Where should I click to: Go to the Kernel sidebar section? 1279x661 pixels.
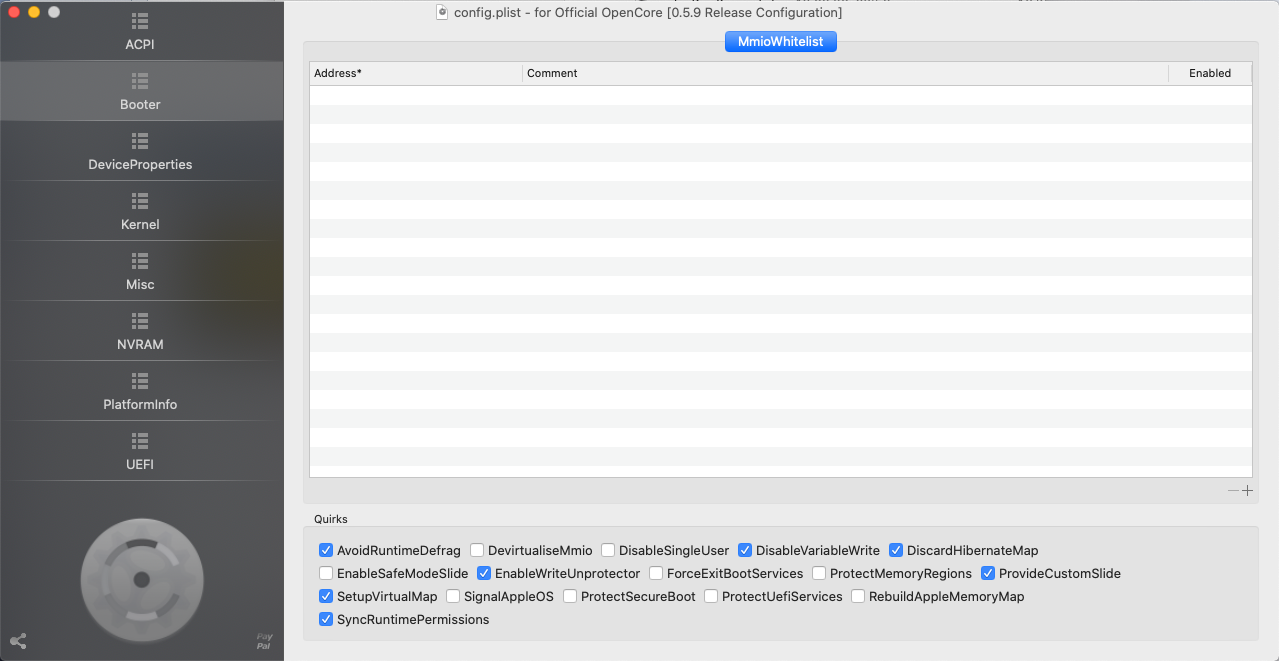[x=140, y=212]
